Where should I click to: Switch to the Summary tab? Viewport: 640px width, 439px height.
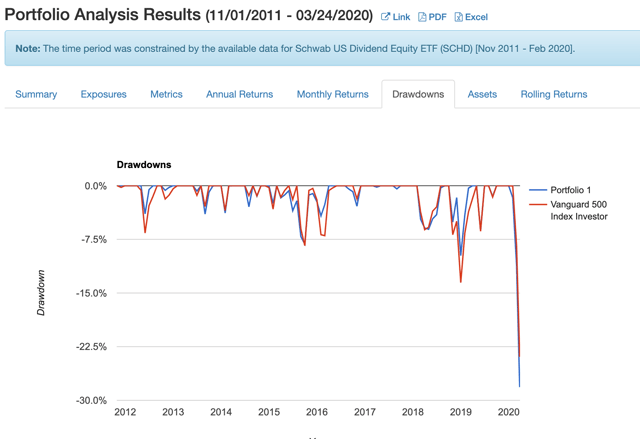(x=36, y=94)
